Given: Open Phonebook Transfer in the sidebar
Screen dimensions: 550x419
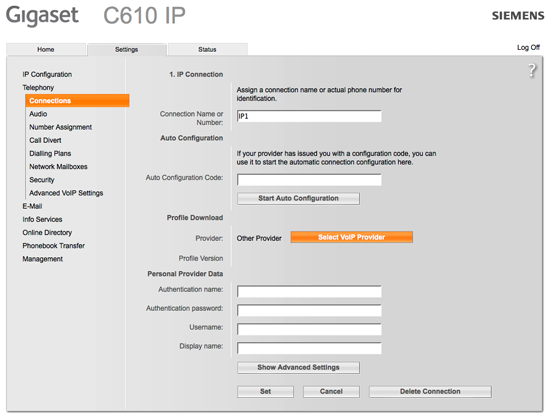Looking at the screenshot, I should [x=54, y=246].
